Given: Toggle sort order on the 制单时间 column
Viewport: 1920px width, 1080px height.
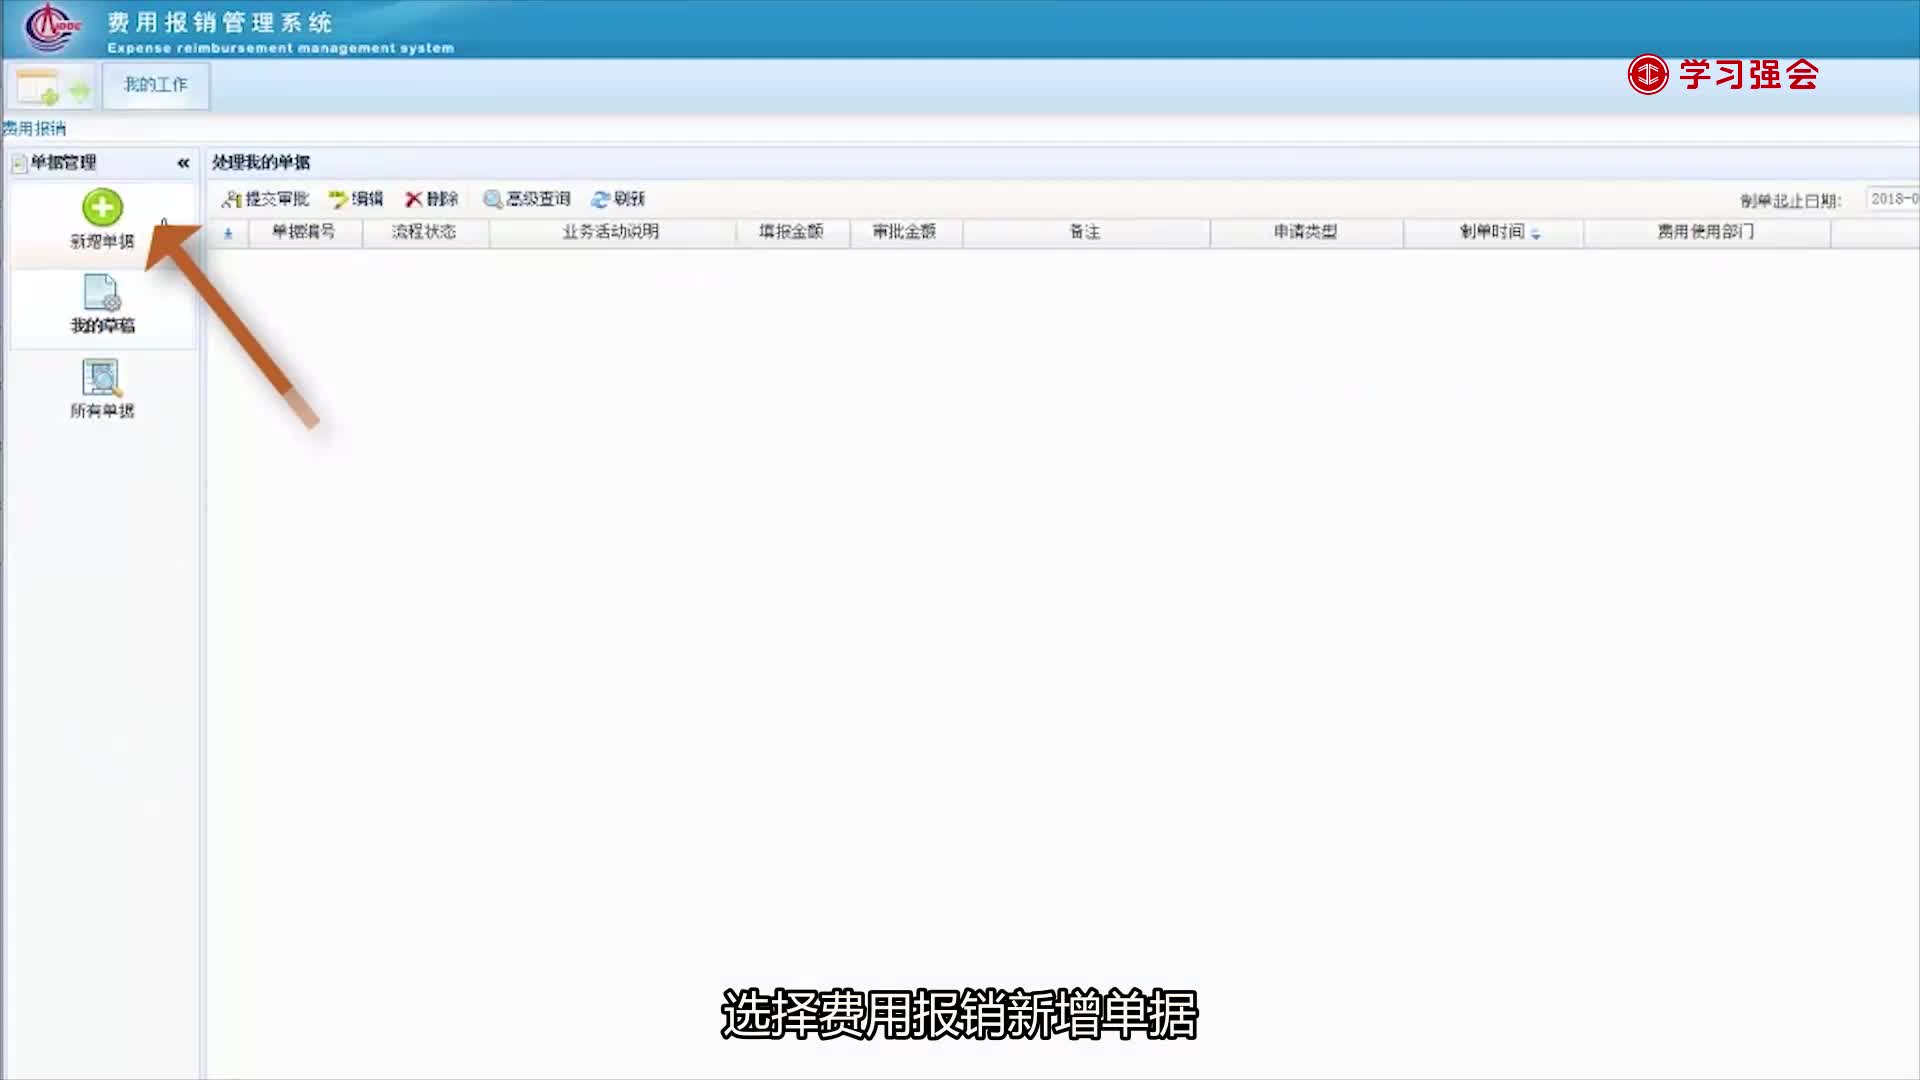Looking at the screenshot, I should [x=1494, y=233].
